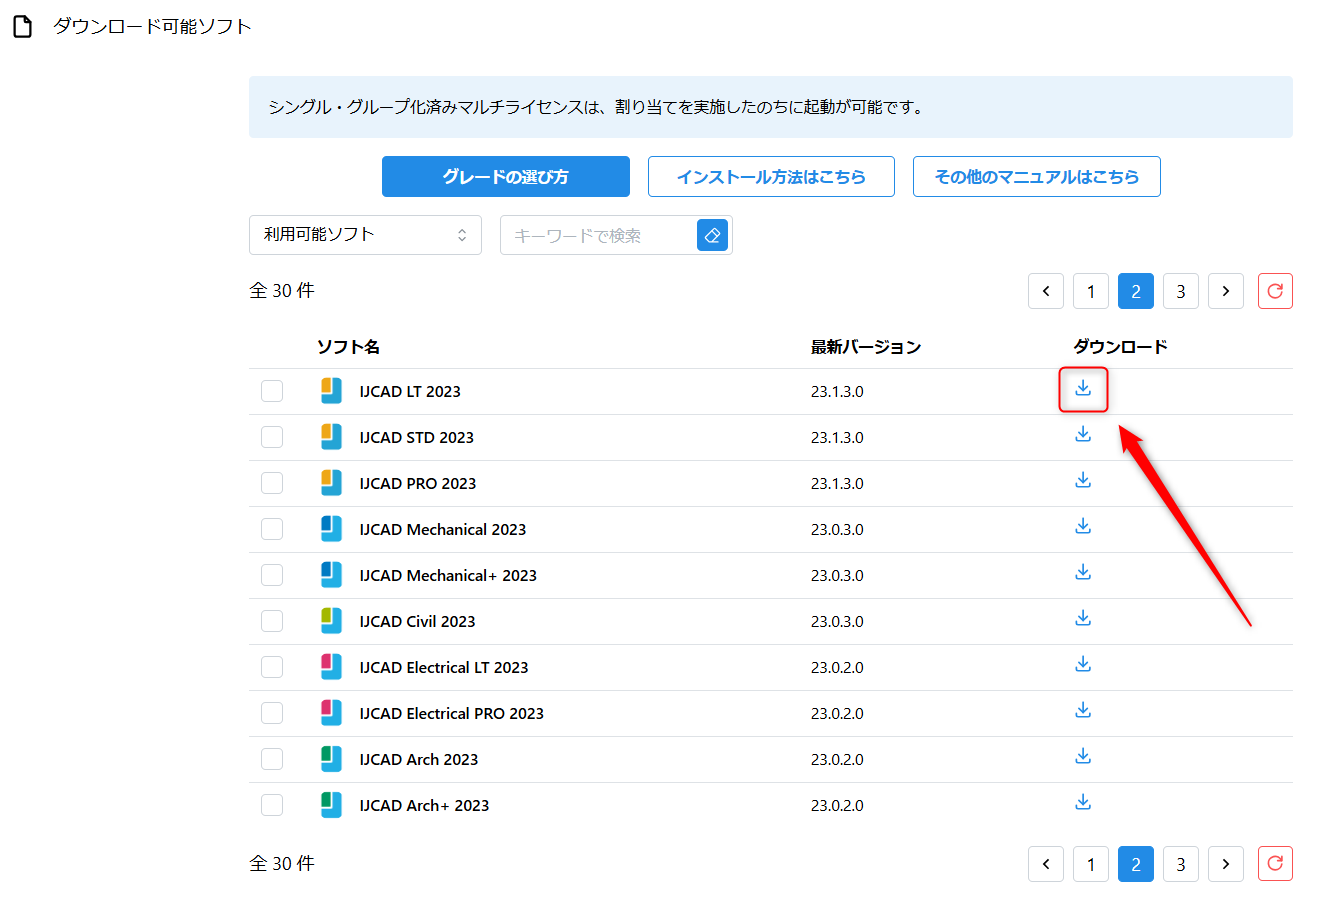1321x897 pixels.
Task: Open the 利用可能ソフト filter dropdown
Action: [x=365, y=235]
